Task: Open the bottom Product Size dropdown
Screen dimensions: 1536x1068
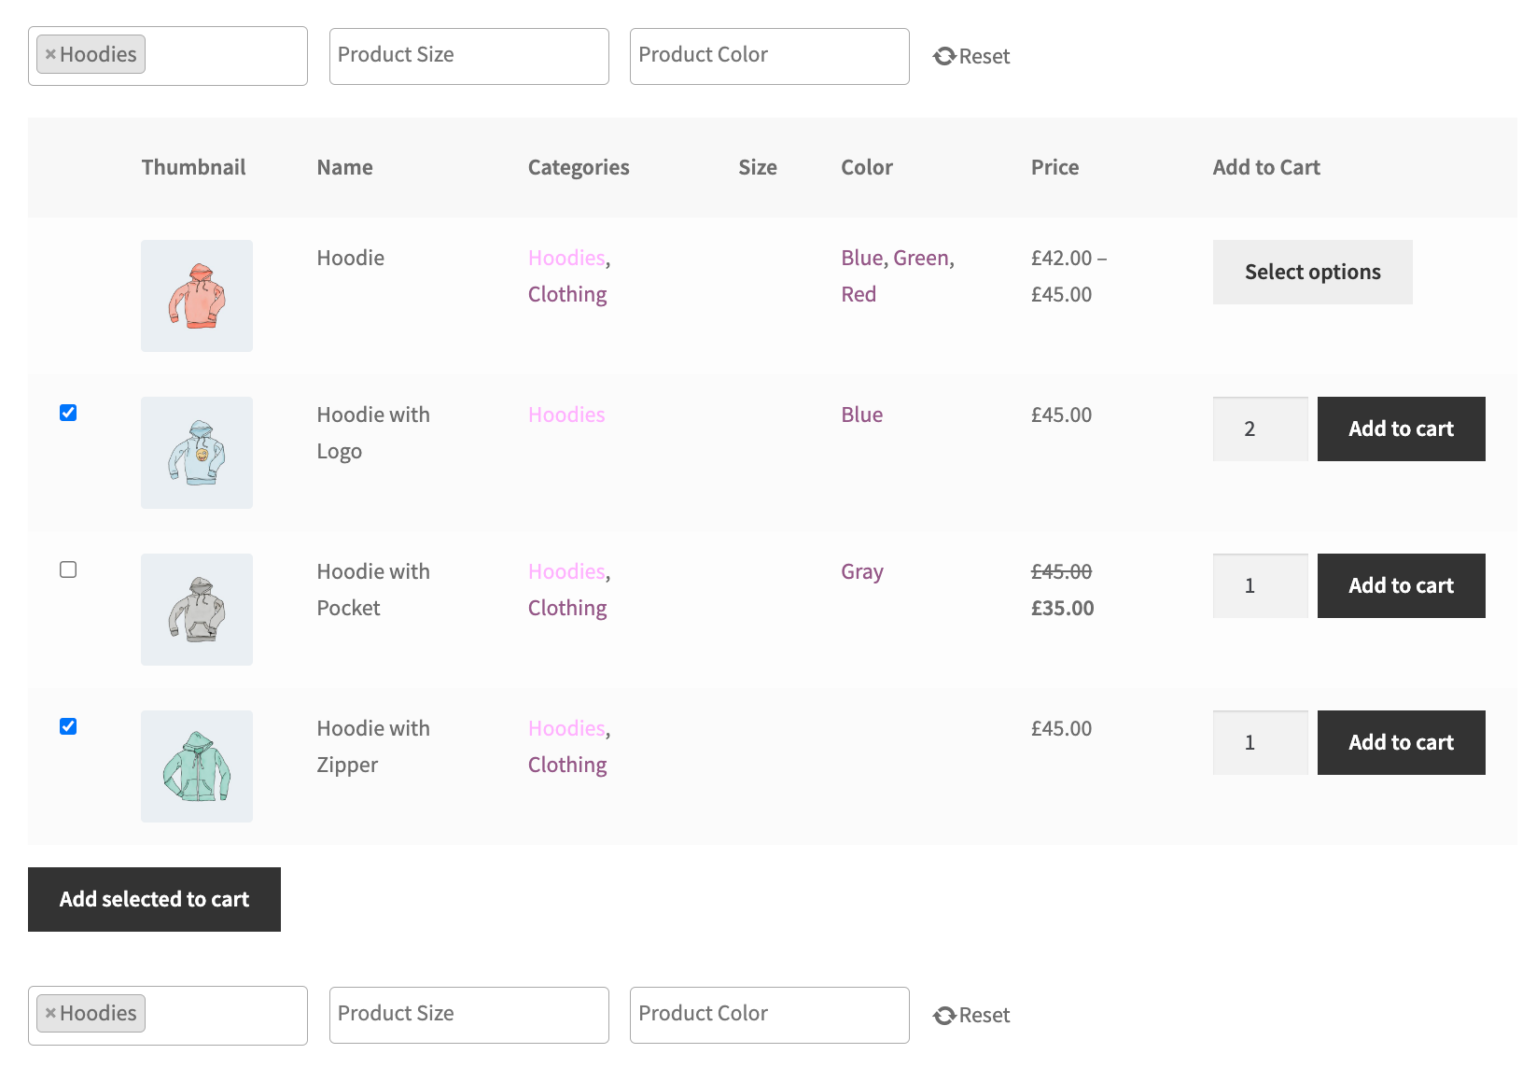Action: [x=469, y=1015]
